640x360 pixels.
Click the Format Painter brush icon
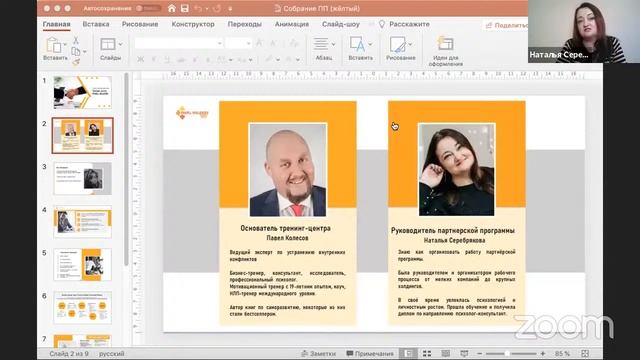click(x=76, y=62)
